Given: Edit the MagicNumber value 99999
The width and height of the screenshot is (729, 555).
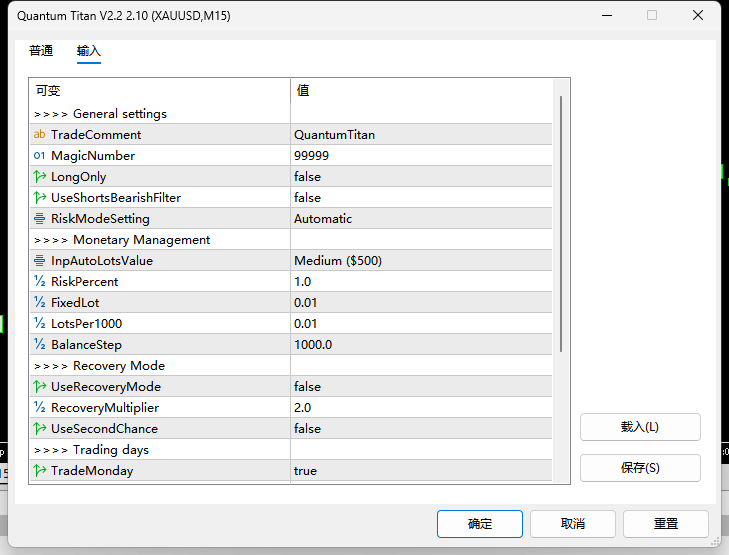Looking at the screenshot, I should (x=421, y=155).
